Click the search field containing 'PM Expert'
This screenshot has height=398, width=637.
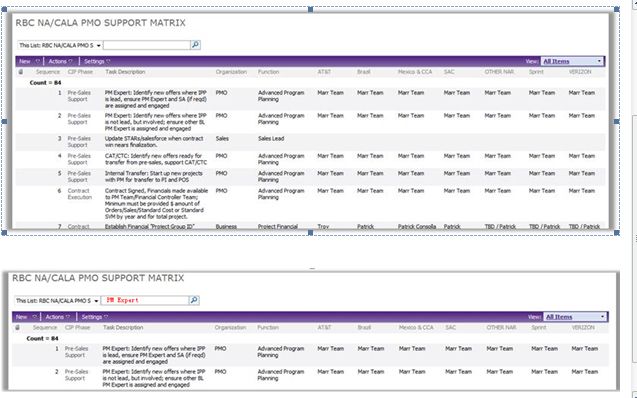(145, 301)
